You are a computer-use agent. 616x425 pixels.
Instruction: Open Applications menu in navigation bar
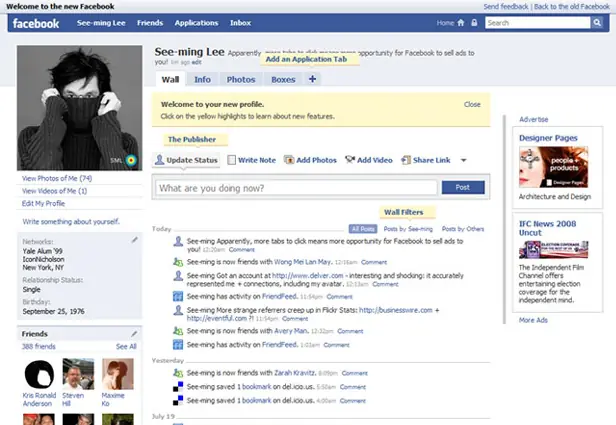tap(196, 23)
